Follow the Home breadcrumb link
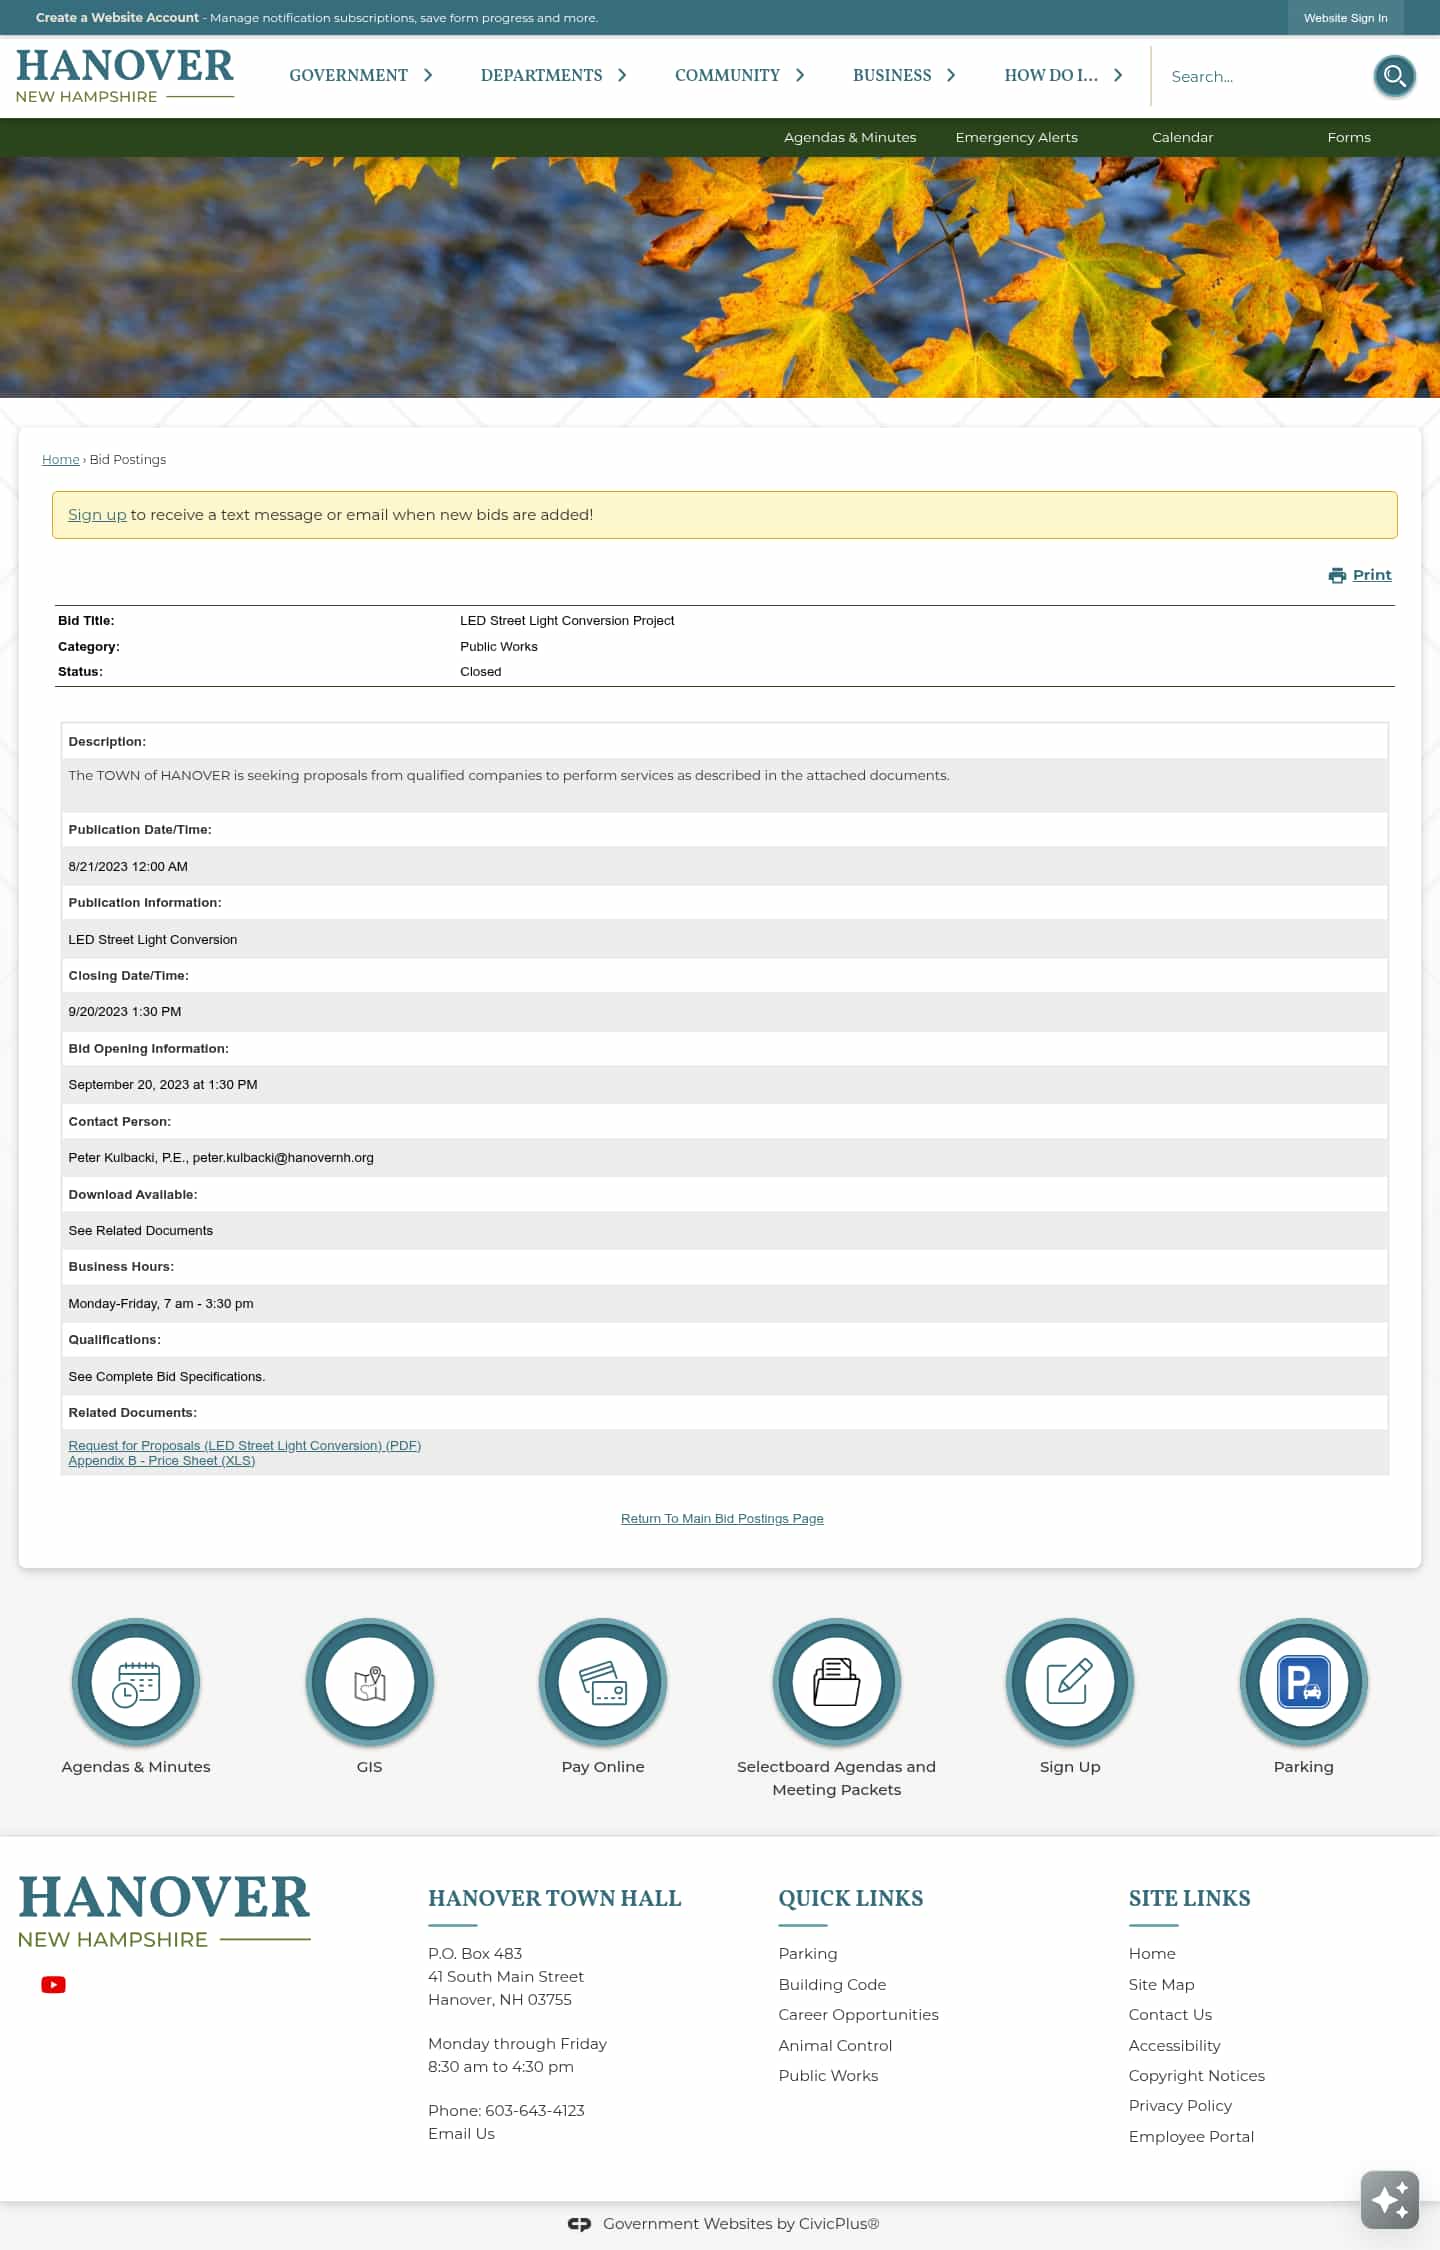The width and height of the screenshot is (1440, 2250). pyautogui.click(x=61, y=459)
